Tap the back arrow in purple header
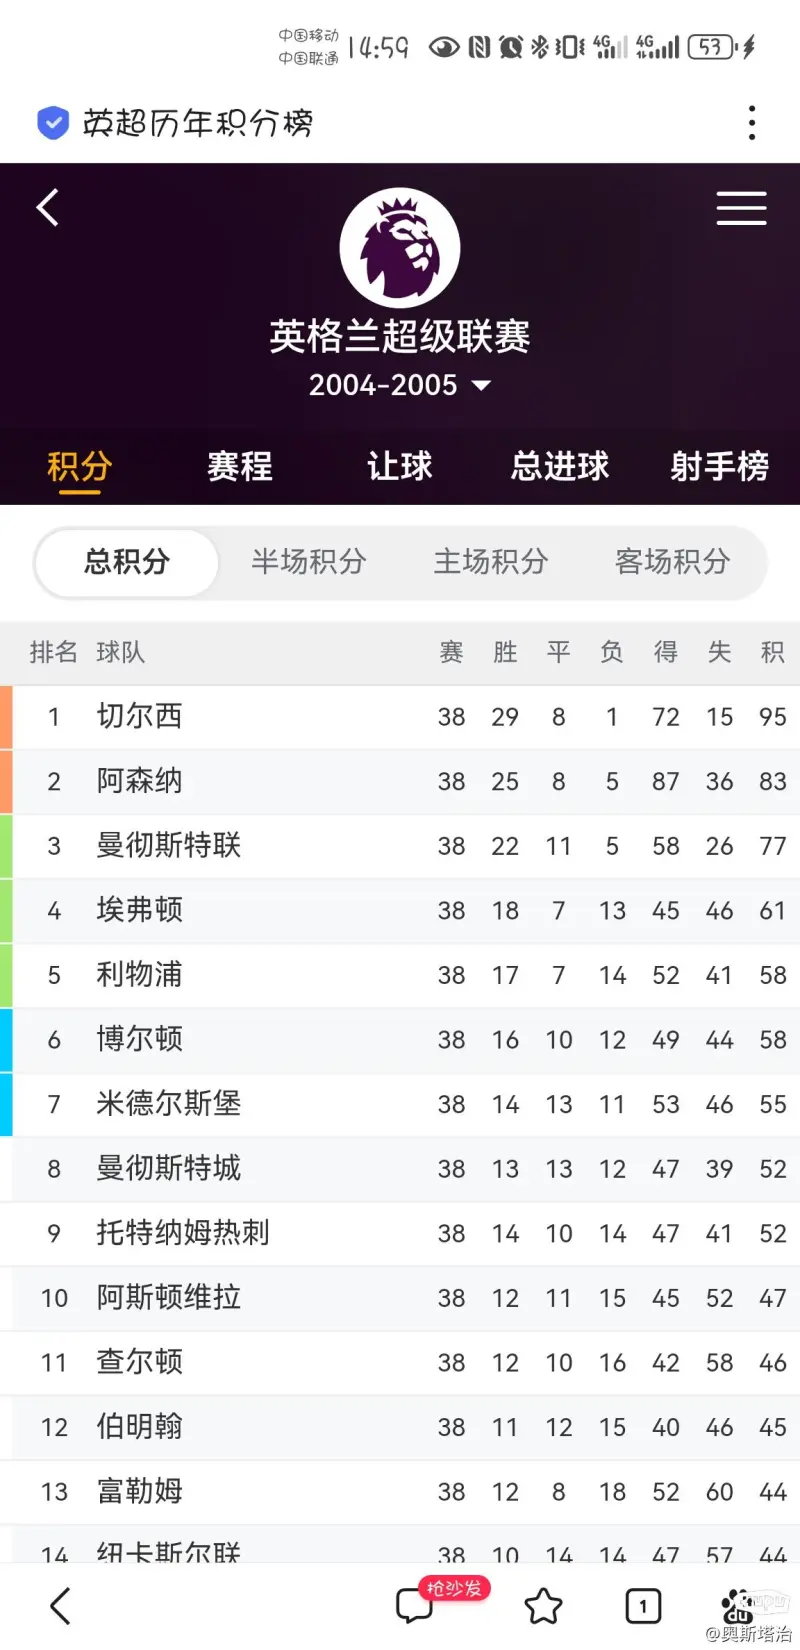The image size is (800, 1650). coord(48,208)
